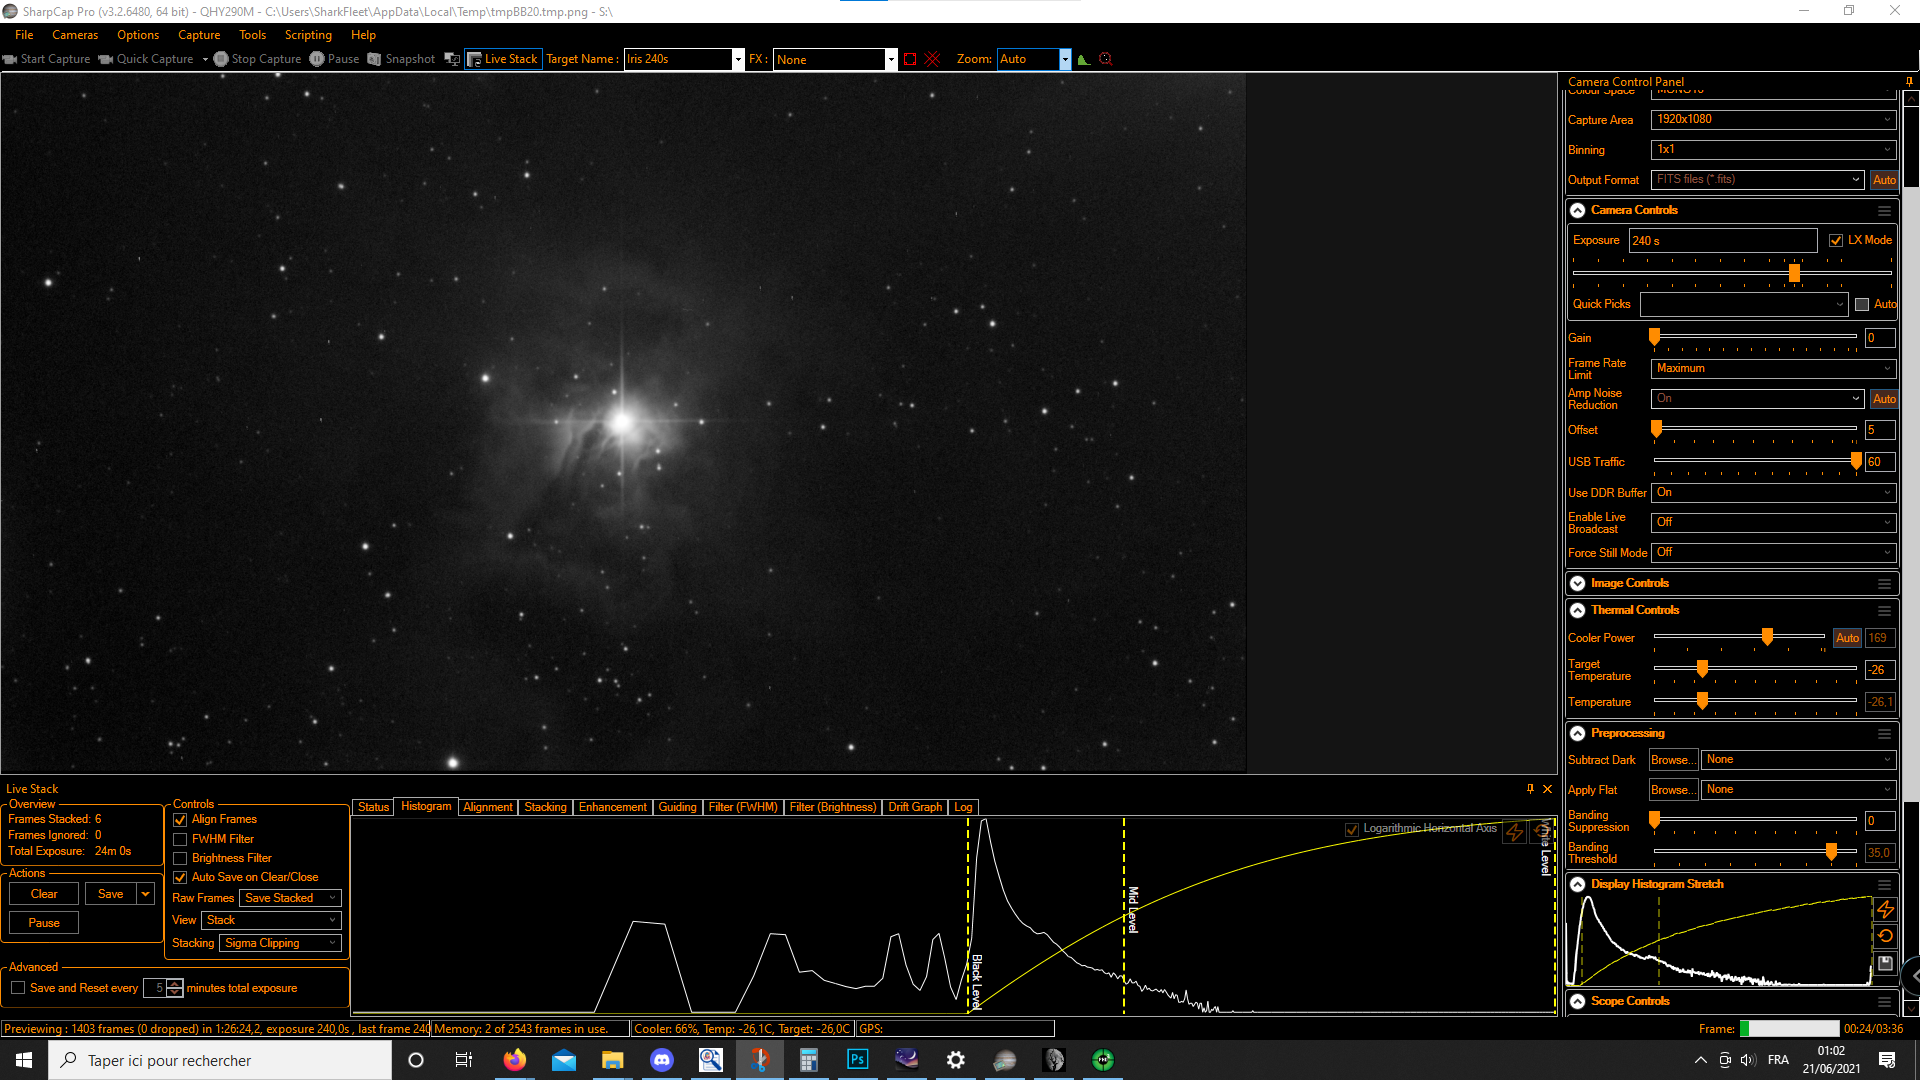
Task: Open the Tools menu
Action: (x=252, y=35)
